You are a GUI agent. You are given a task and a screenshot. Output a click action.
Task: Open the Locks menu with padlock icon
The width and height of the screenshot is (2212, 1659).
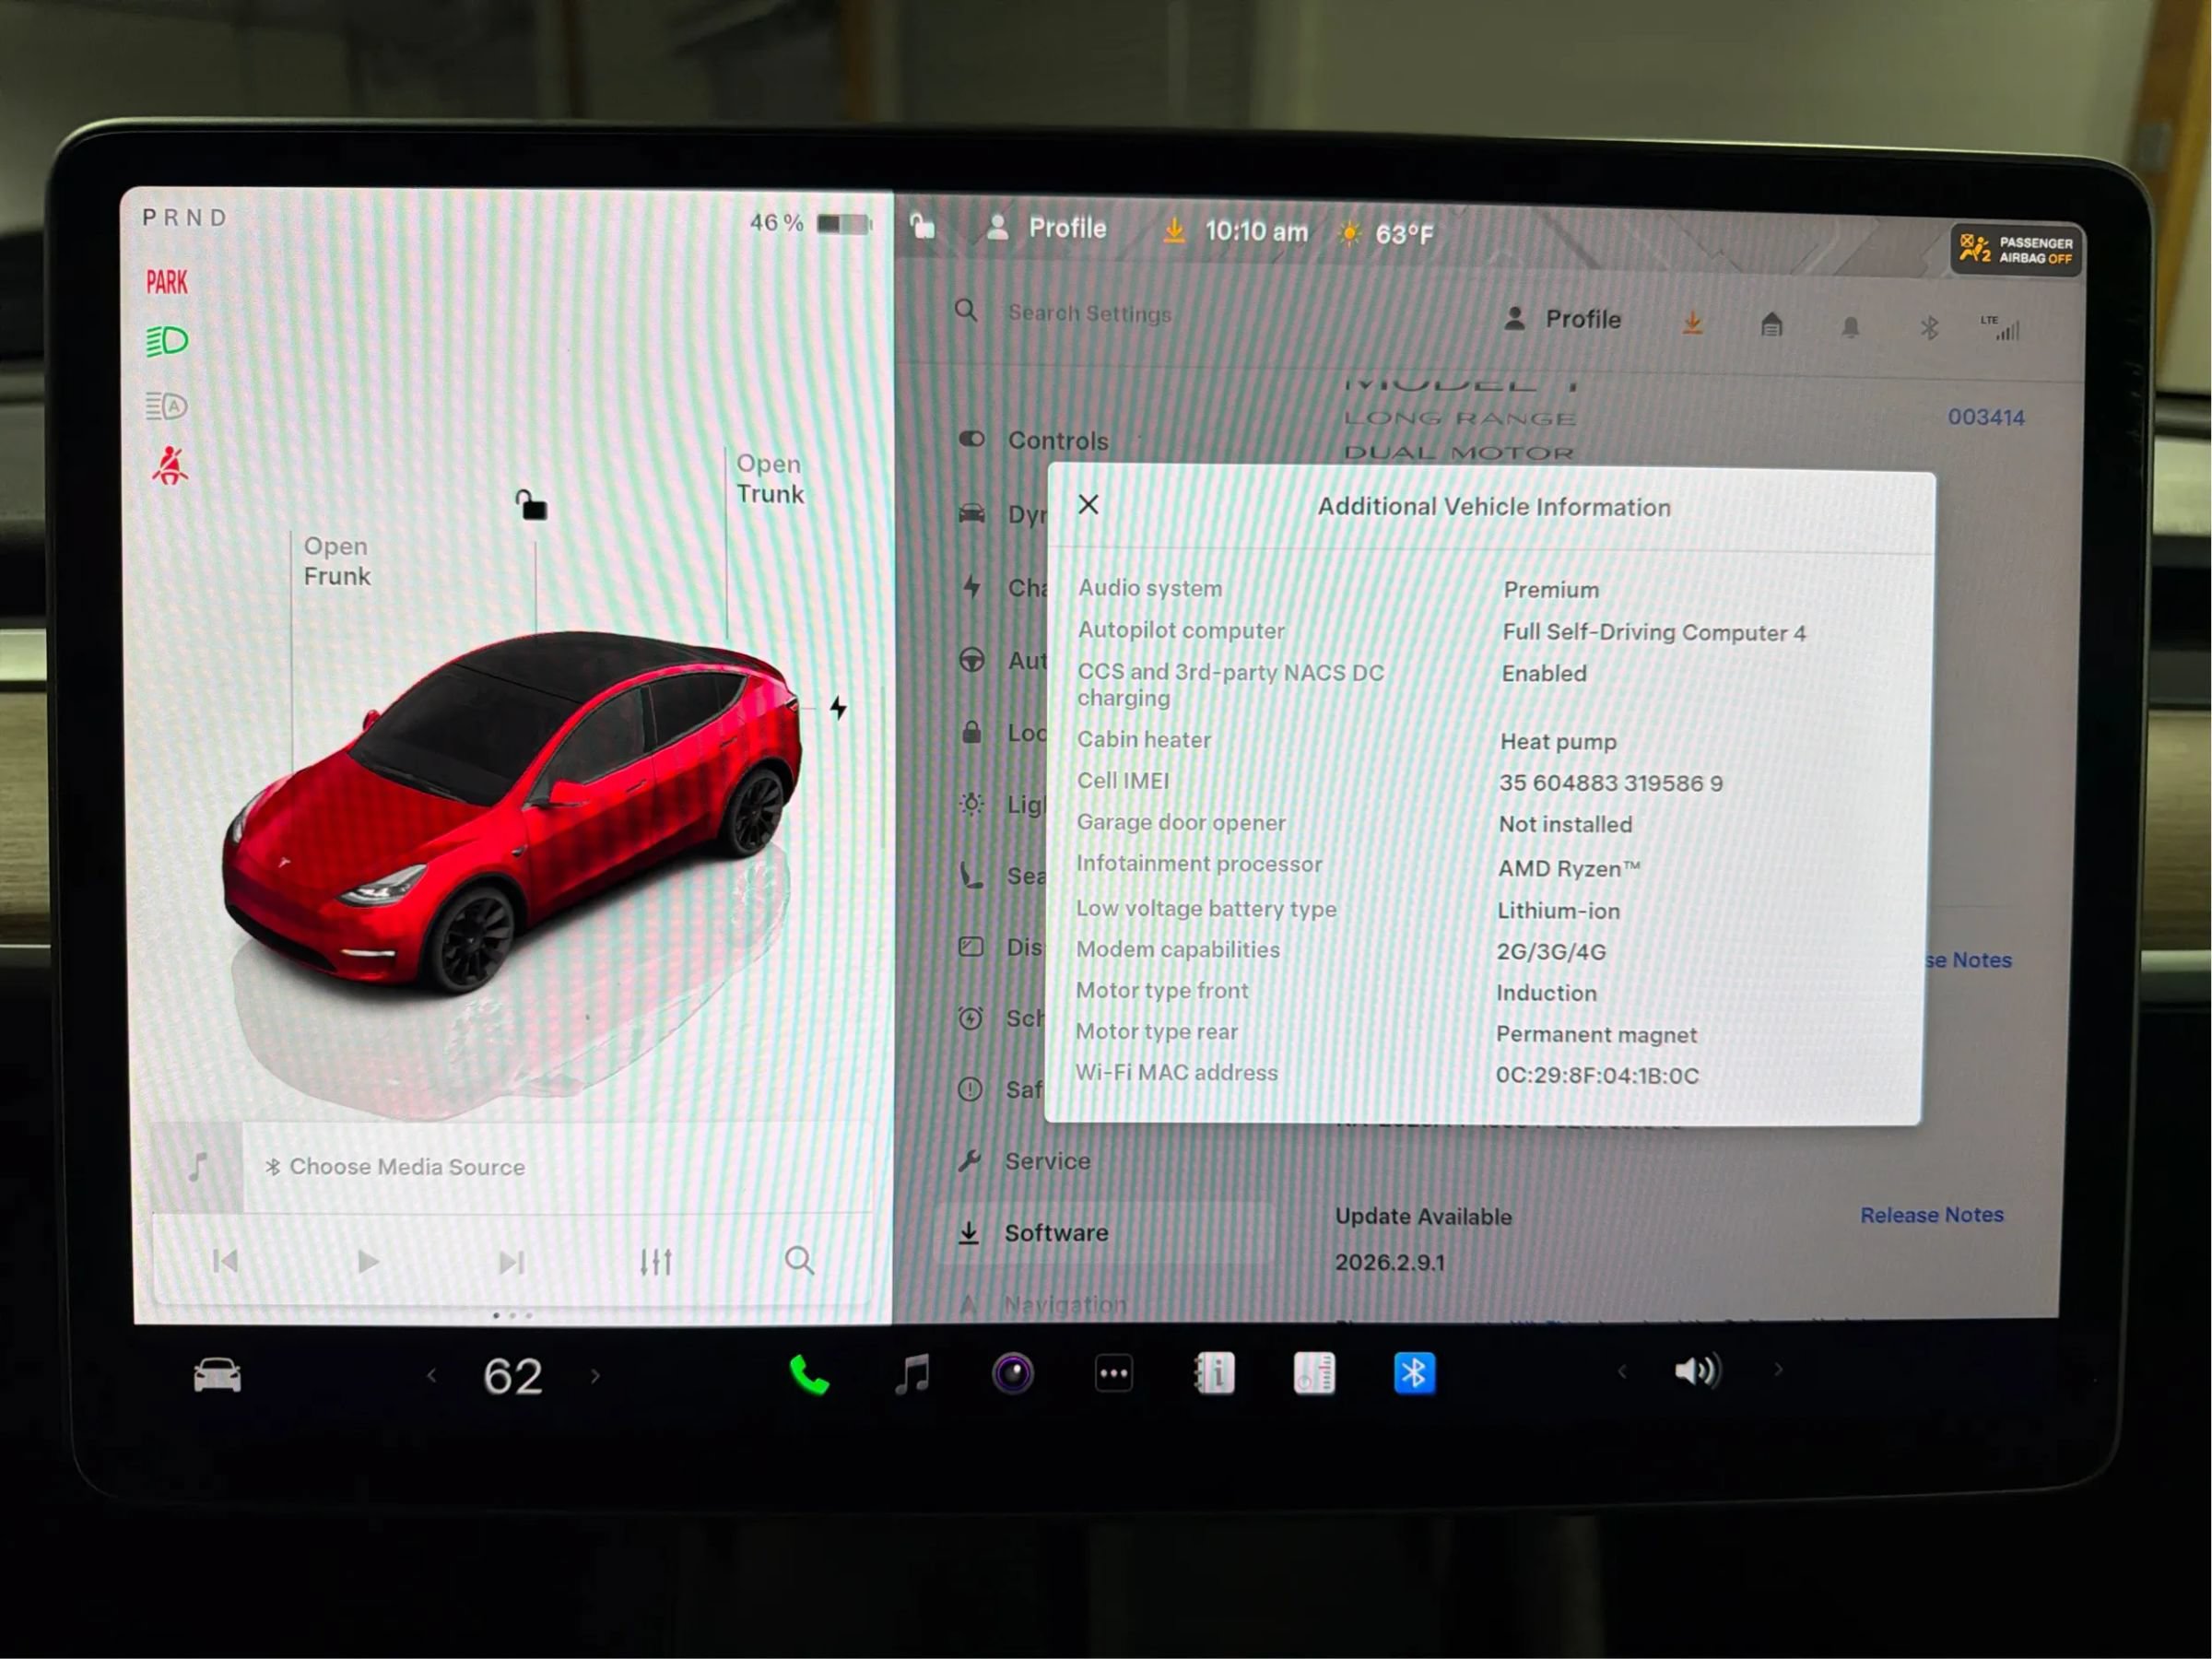point(1002,733)
